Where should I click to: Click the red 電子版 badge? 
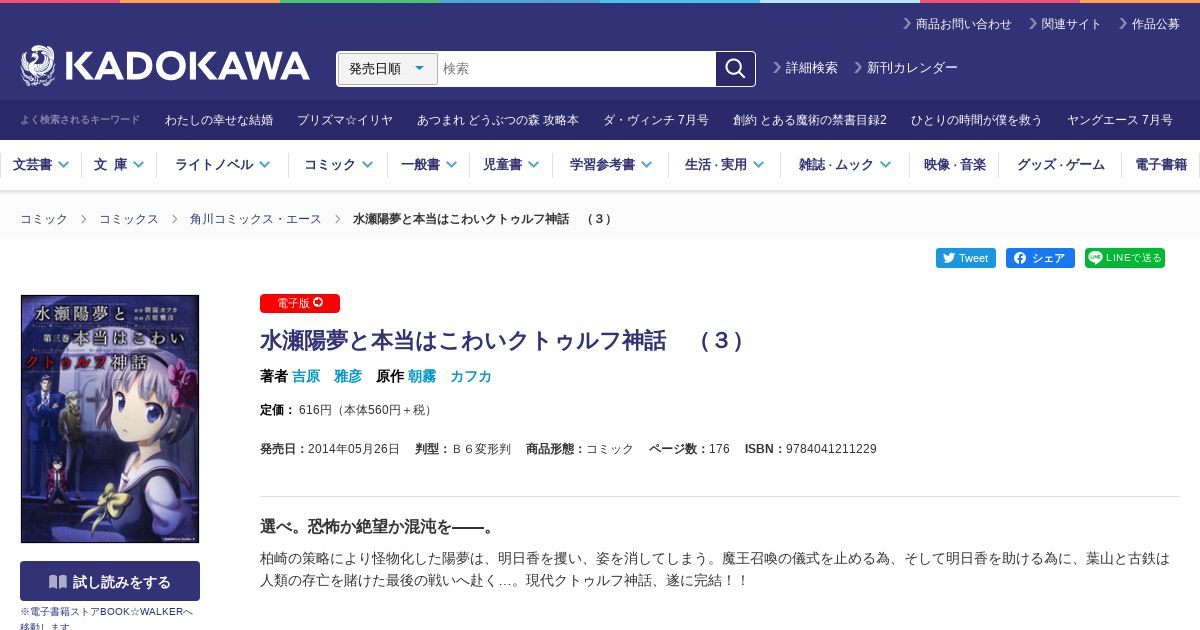(300, 303)
